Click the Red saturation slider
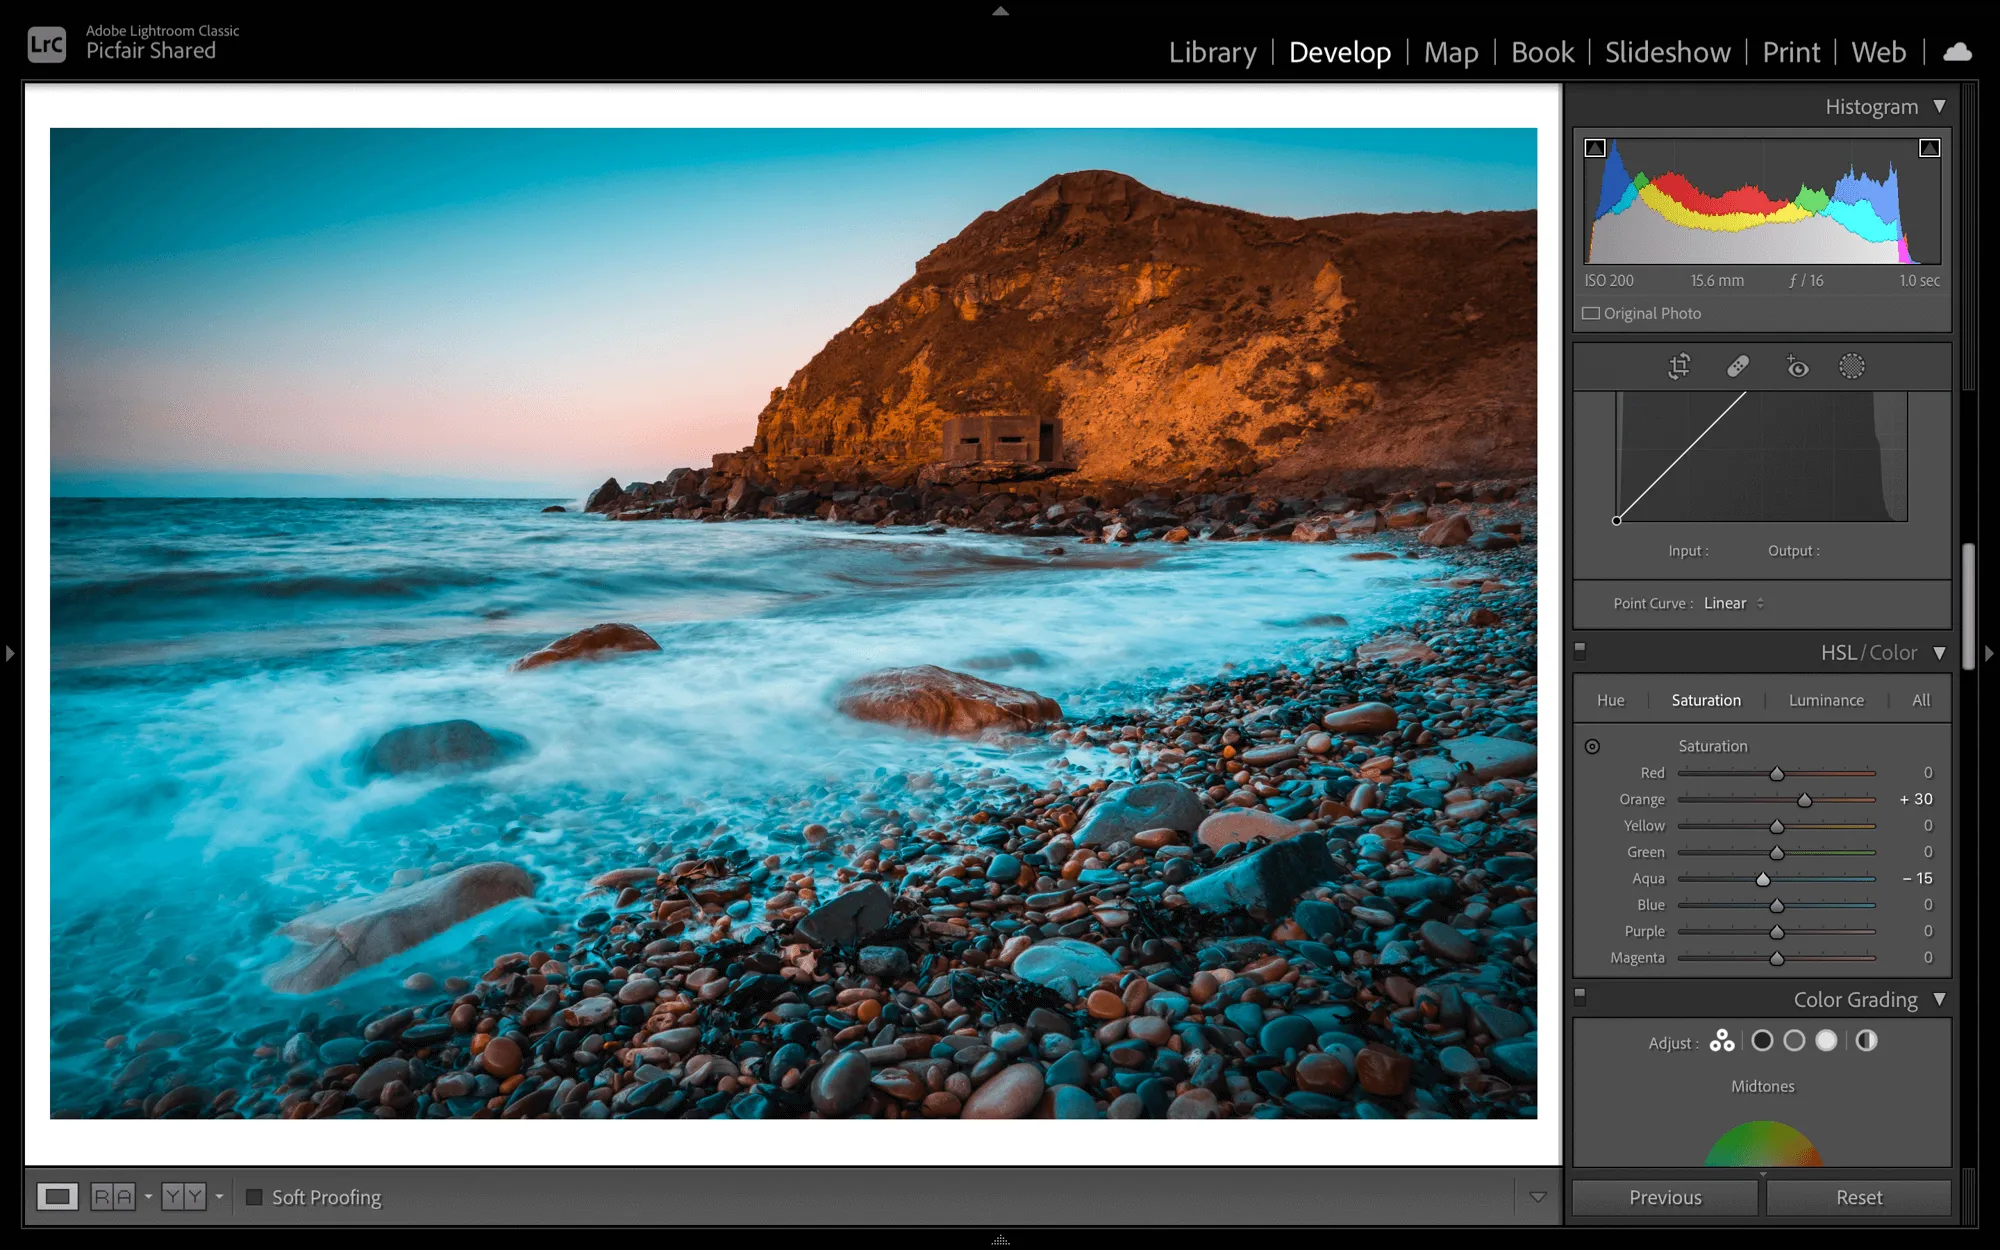 click(x=1777, y=774)
